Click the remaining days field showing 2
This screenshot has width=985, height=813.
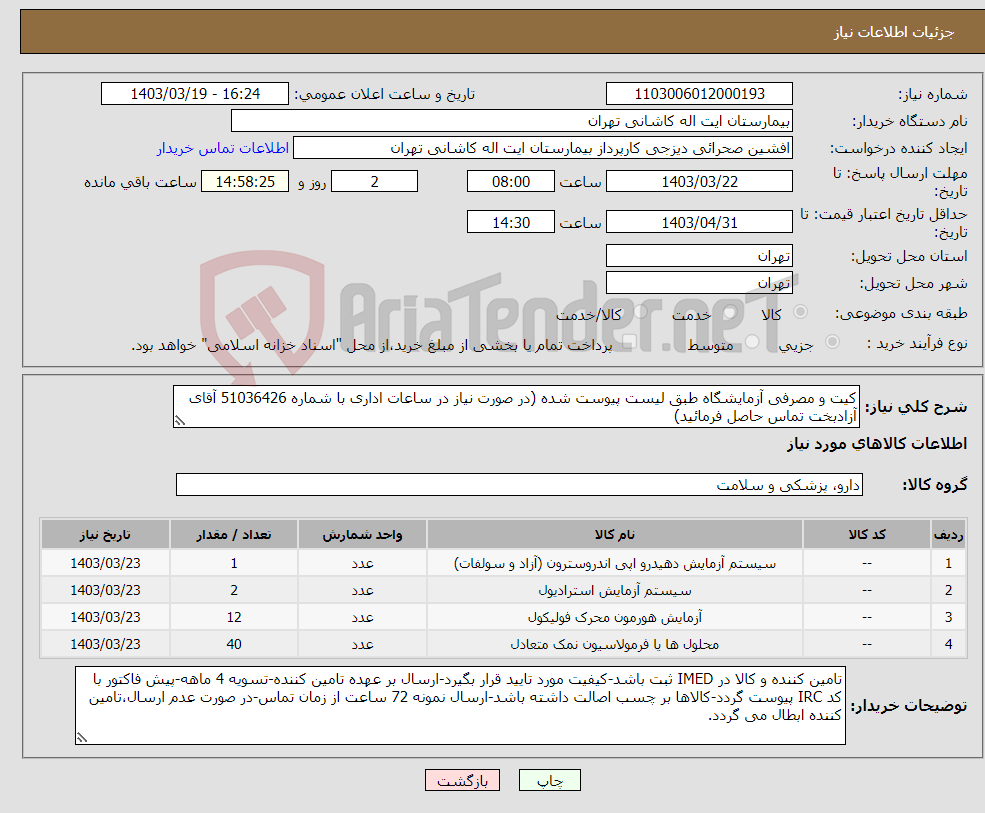[374, 182]
